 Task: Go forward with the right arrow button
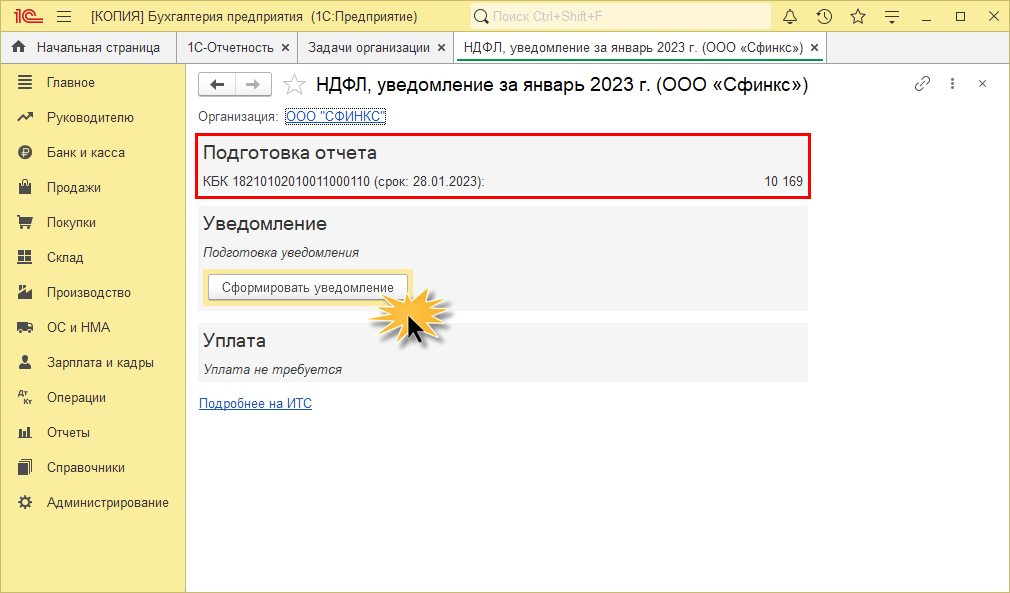pyautogui.click(x=253, y=84)
